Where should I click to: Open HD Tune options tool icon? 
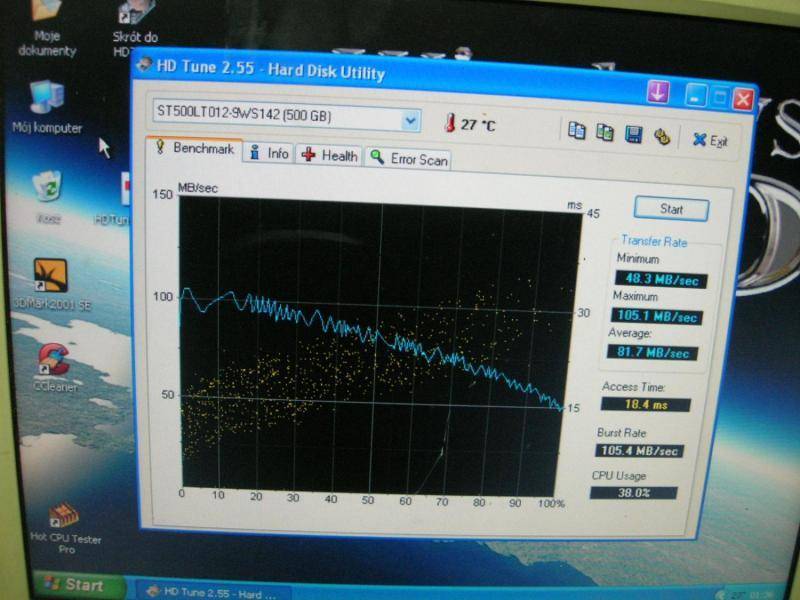662,136
